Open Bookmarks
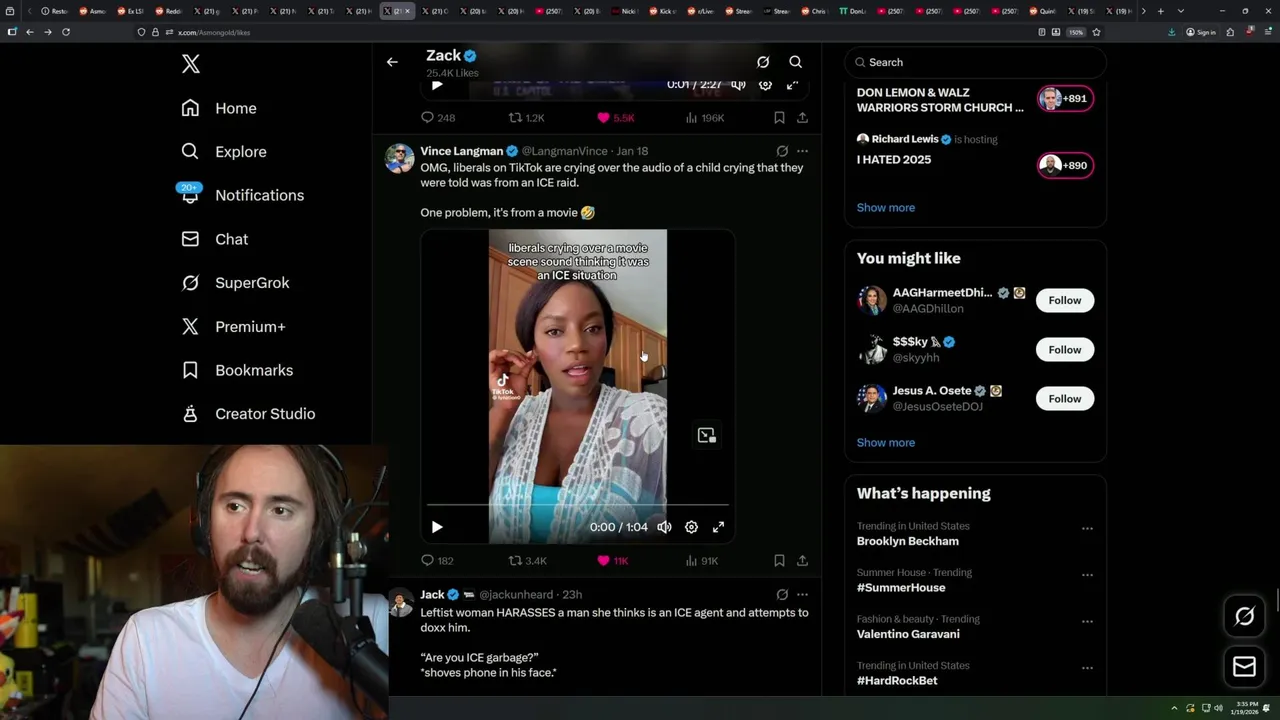 pos(237,370)
